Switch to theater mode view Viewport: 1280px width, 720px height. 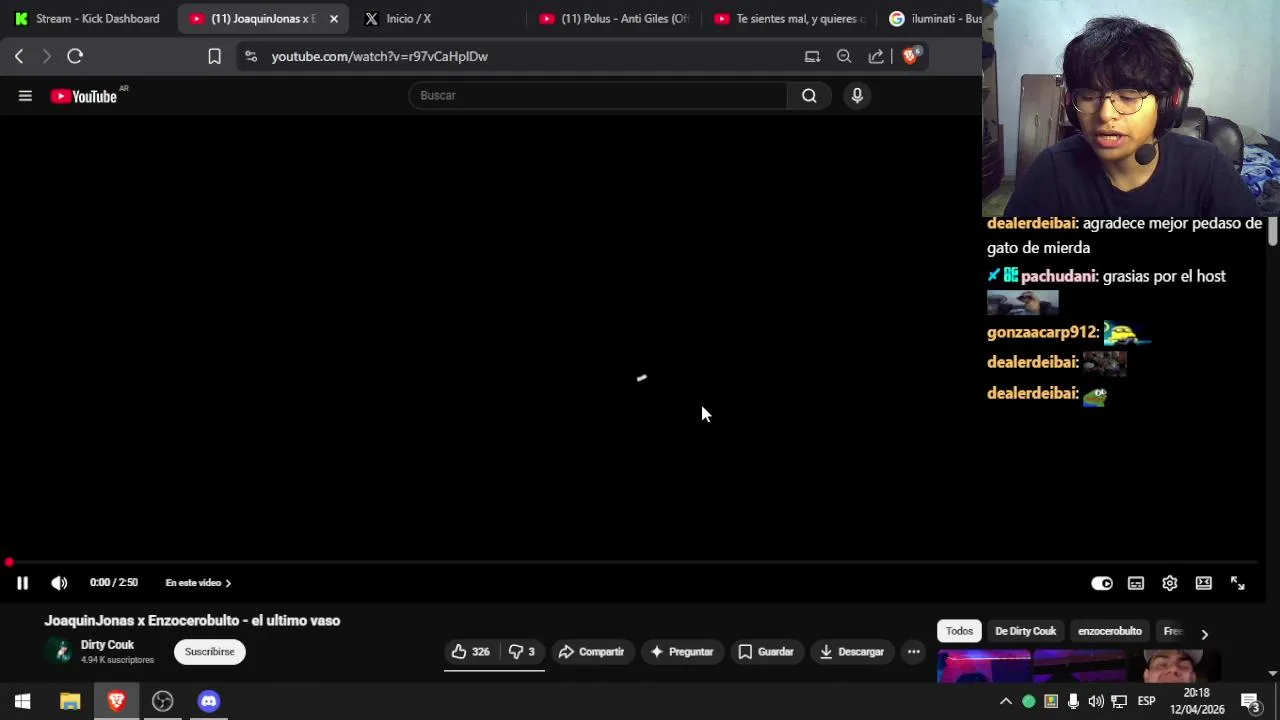coord(1204,583)
